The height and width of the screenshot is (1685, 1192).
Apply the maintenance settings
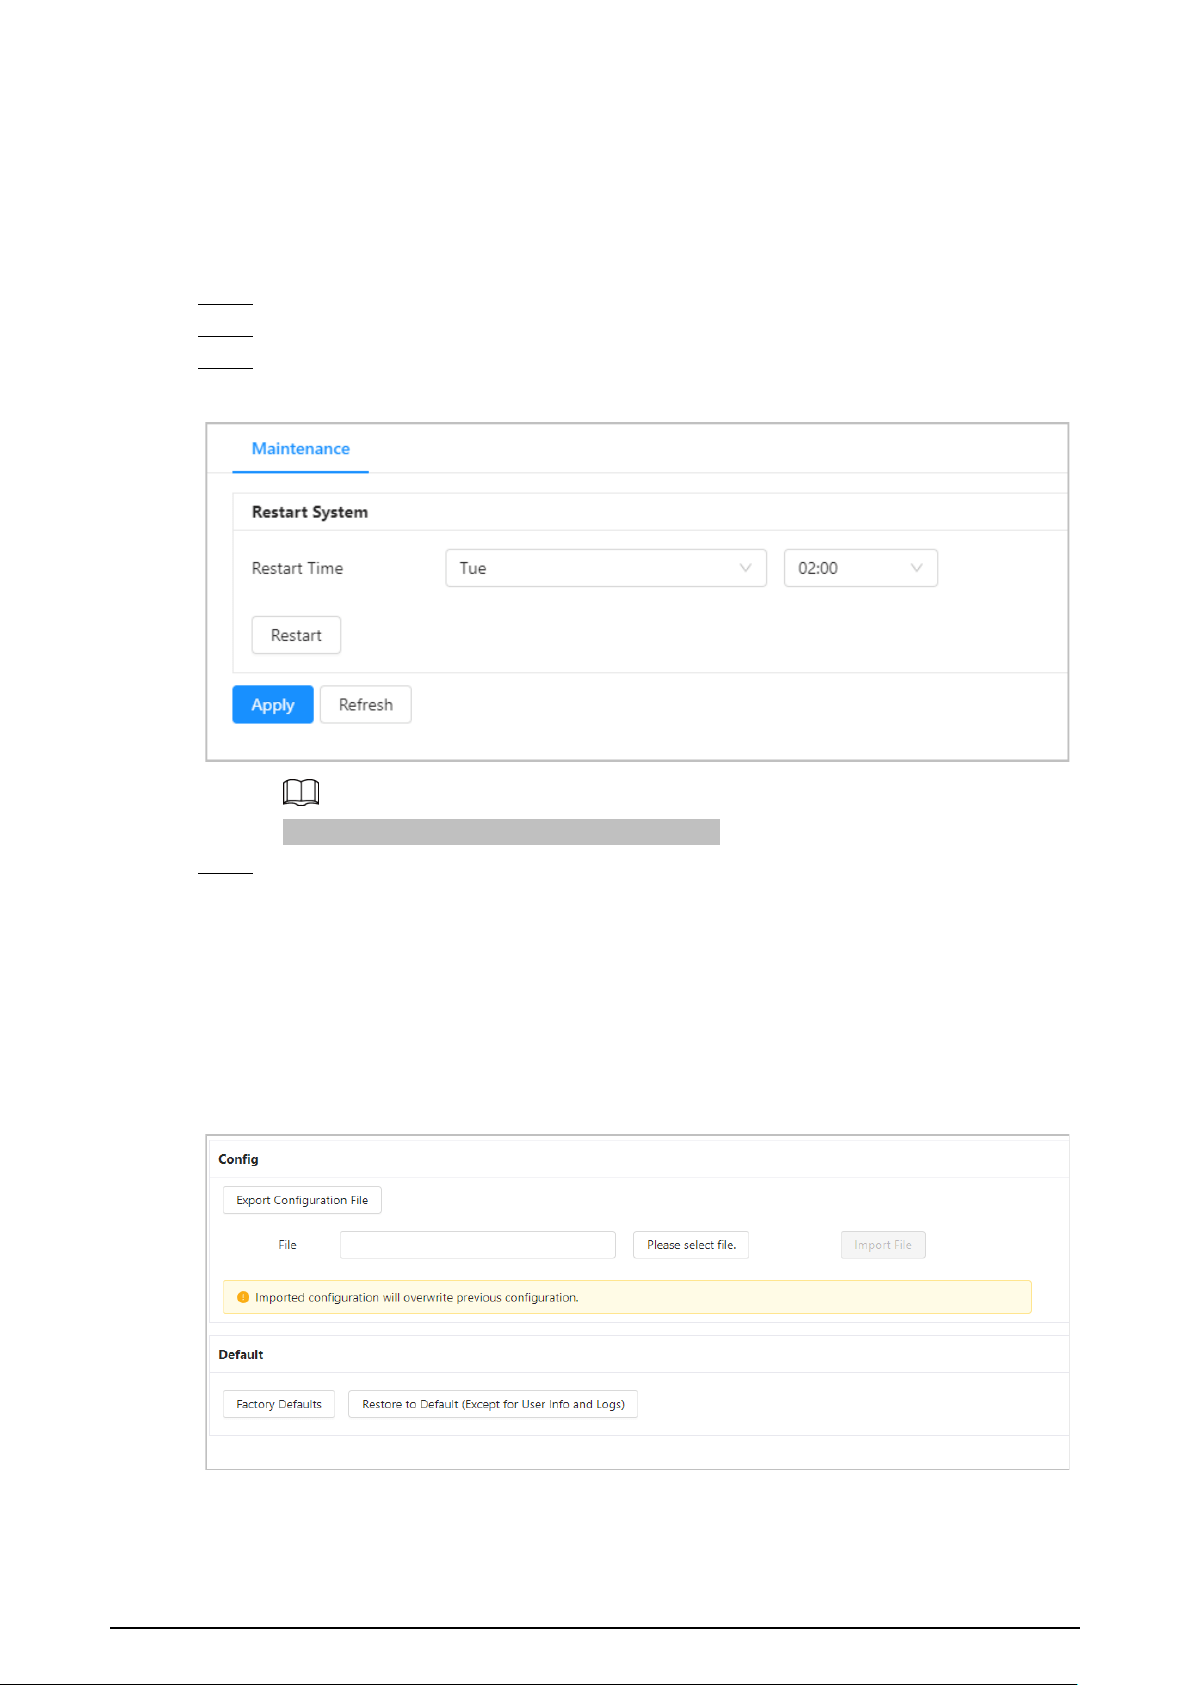tap(273, 705)
